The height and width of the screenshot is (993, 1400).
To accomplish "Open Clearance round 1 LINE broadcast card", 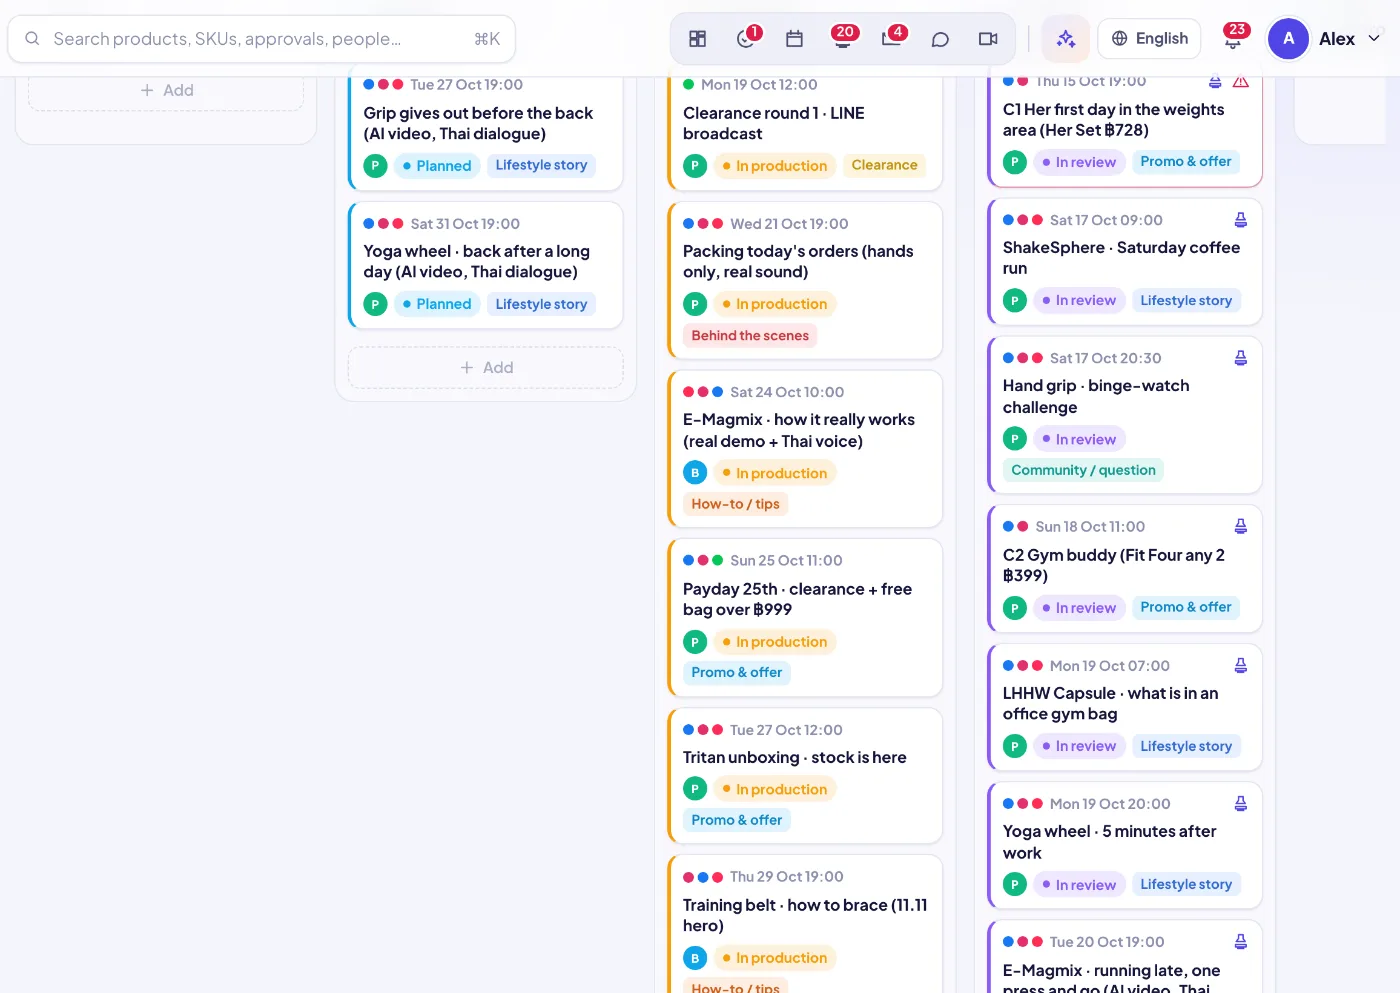I will [805, 131].
